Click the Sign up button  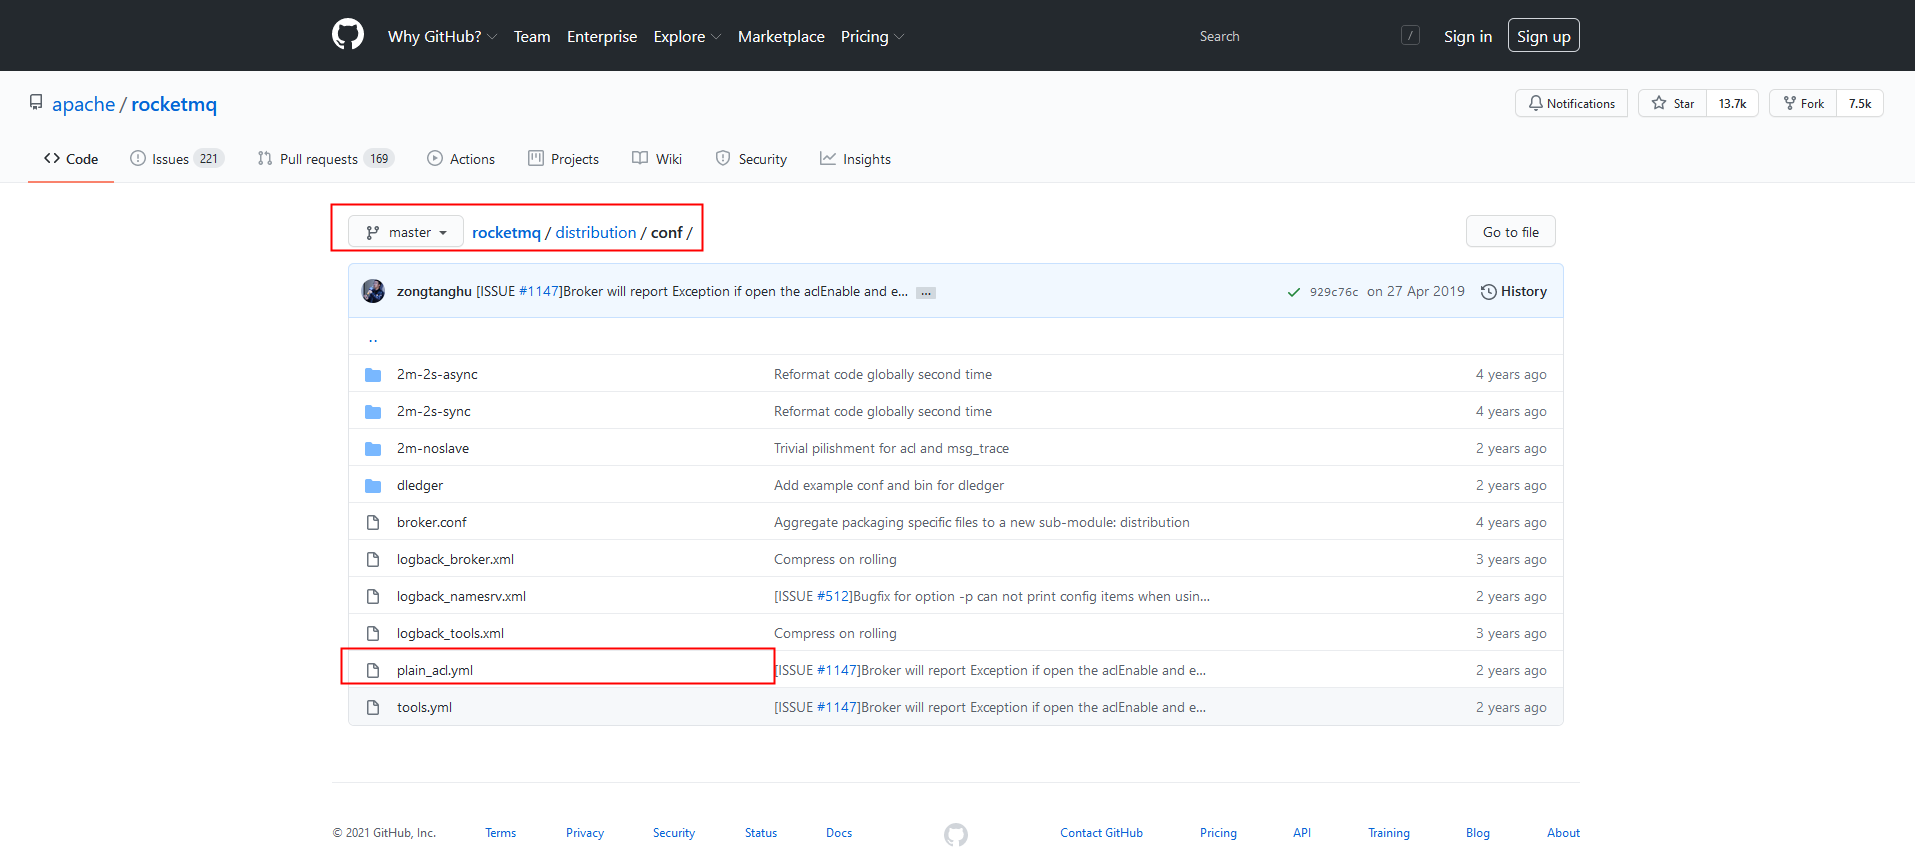1544,36
